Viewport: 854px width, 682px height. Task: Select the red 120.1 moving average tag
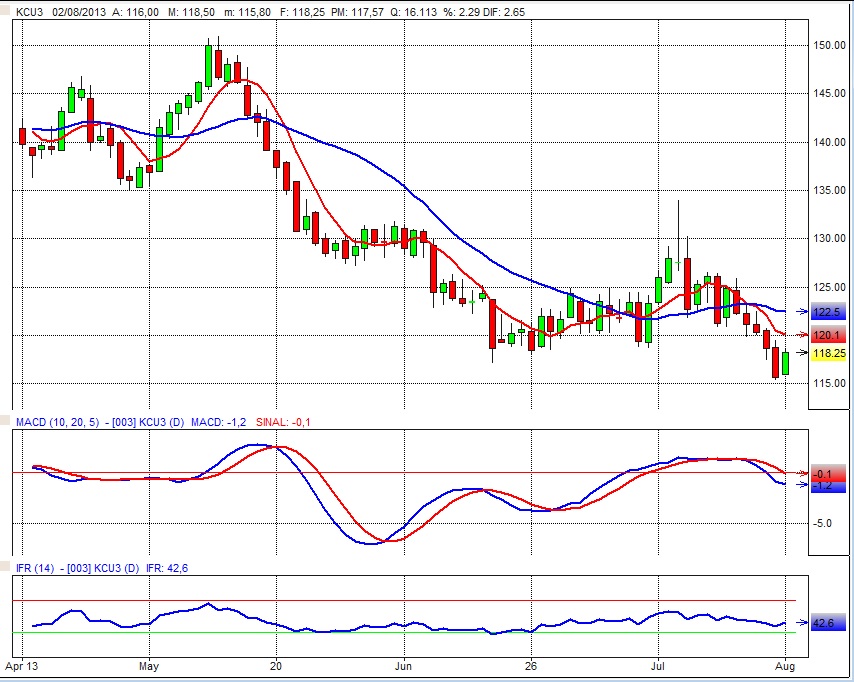(x=829, y=335)
